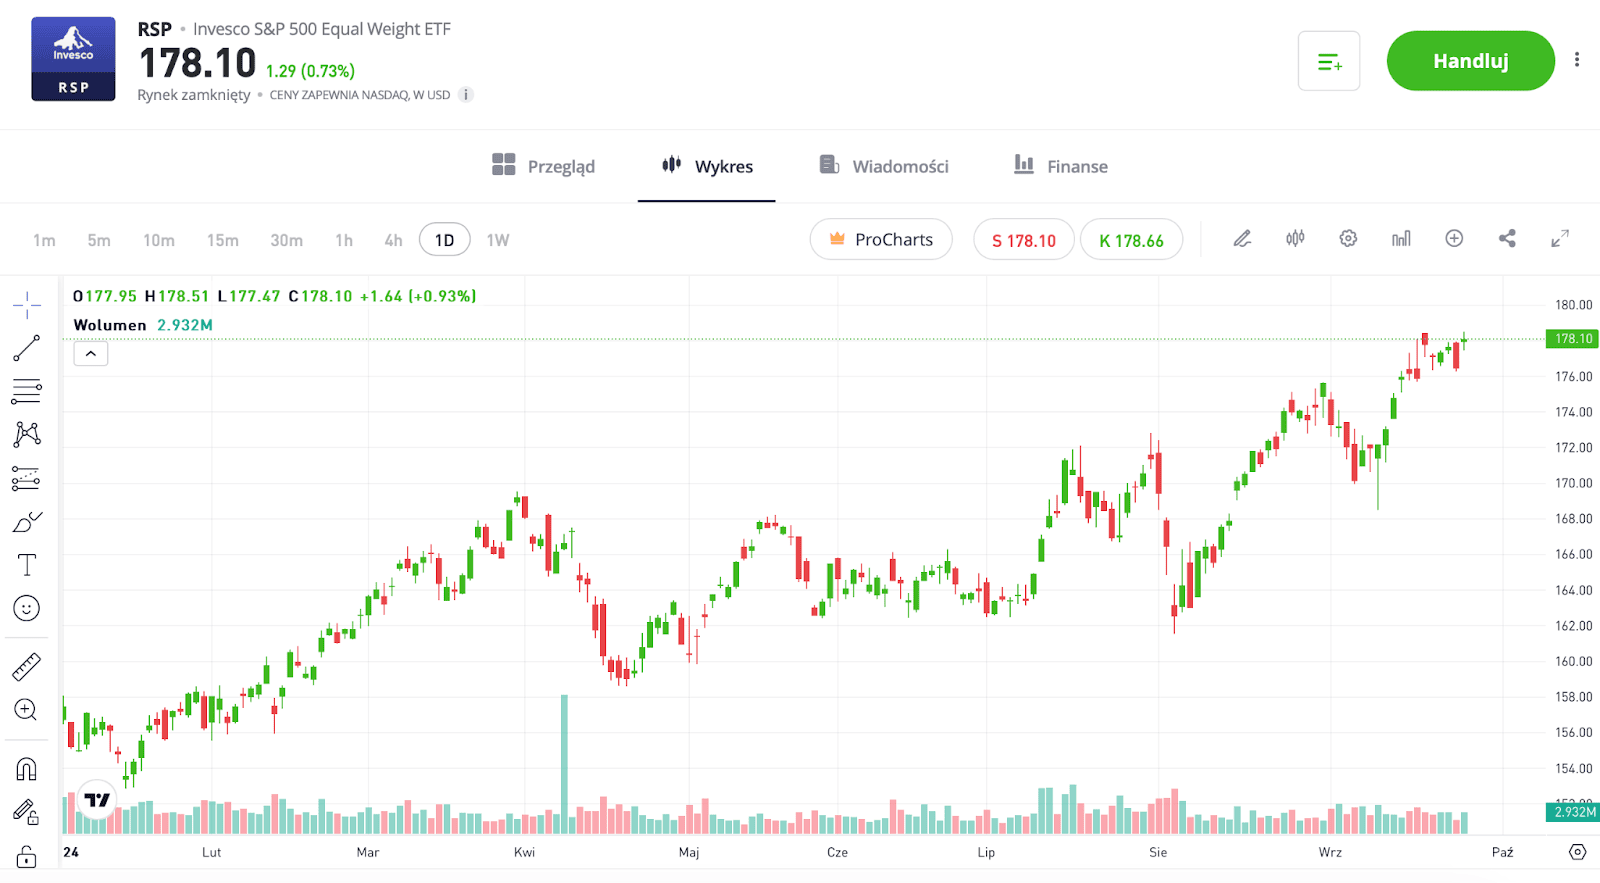Open the three-dot more options menu

click(1577, 60)
